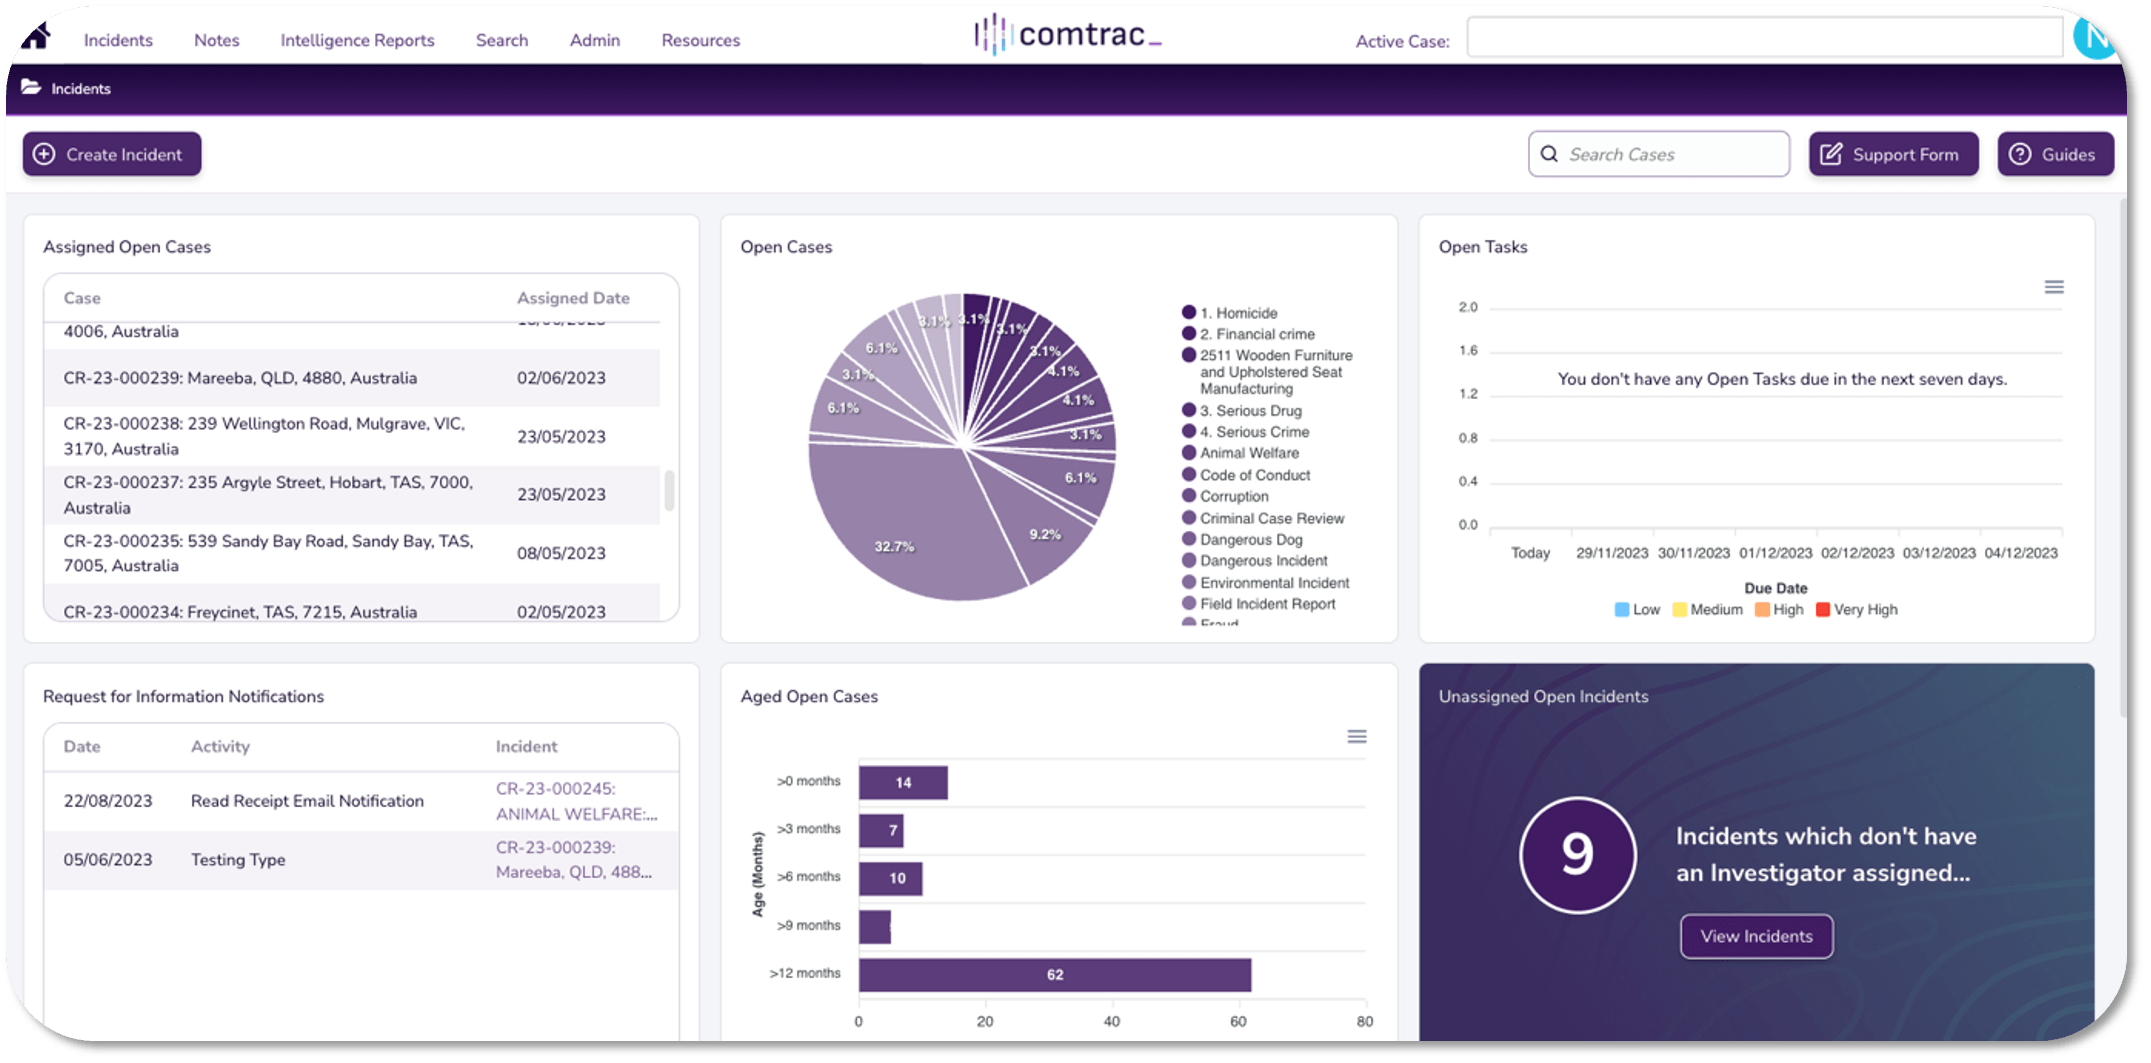Open the Open Tasks chart hamburger menu
This screenshot has width=2151, height=1063.
coord(2054,287)
